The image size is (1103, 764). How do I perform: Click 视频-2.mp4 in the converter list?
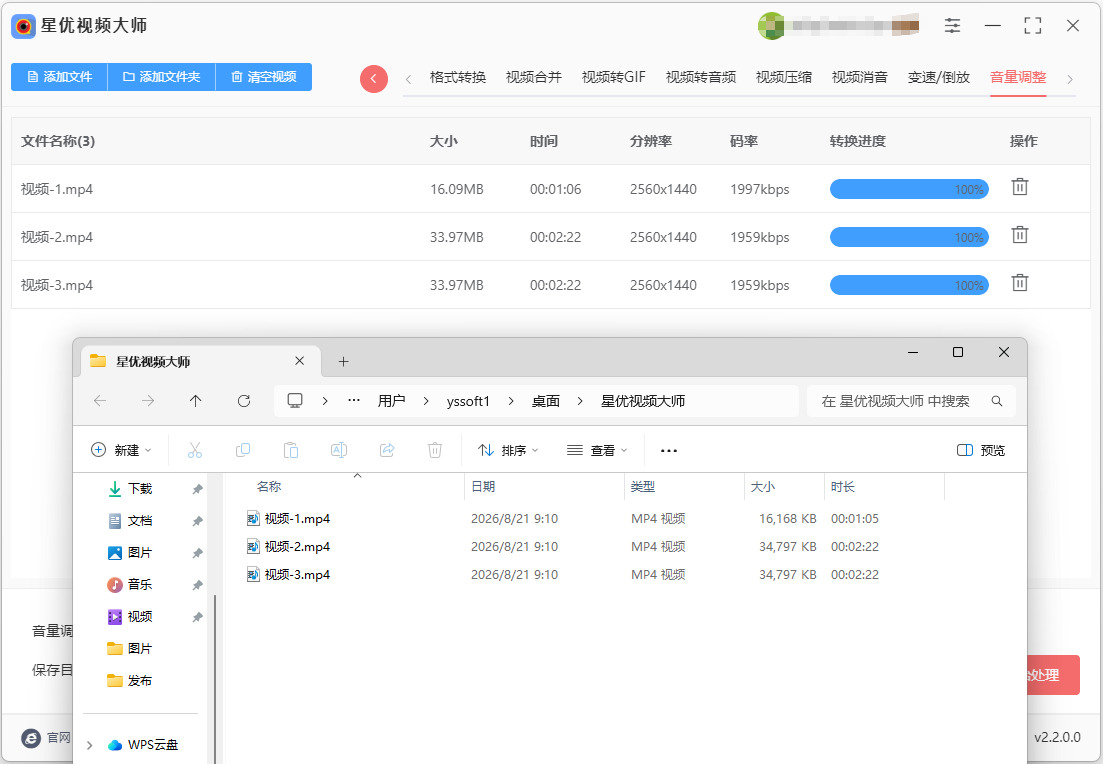(57, 237)
